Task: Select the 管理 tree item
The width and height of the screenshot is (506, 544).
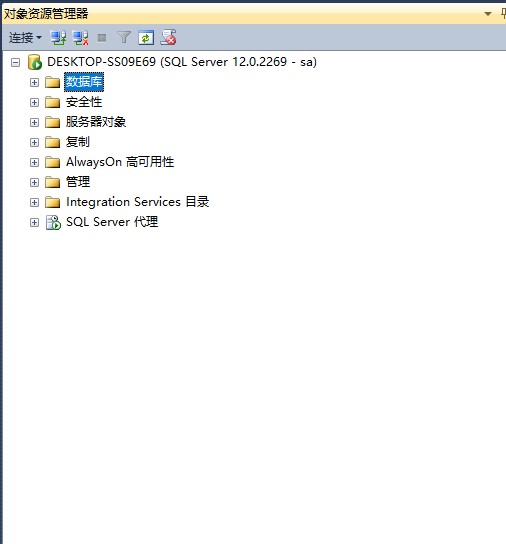Action: (78, 182)
